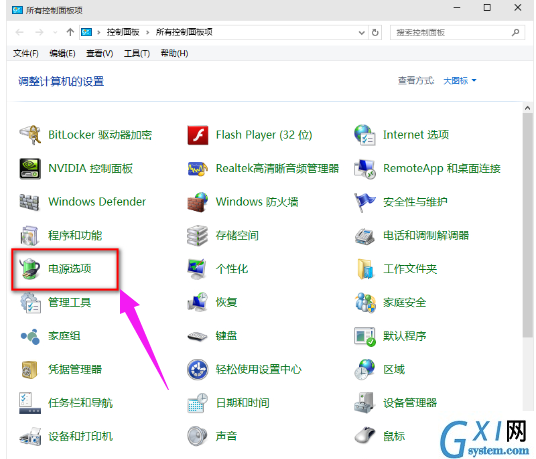Open the 编辑(E) menu

point(62,53)
